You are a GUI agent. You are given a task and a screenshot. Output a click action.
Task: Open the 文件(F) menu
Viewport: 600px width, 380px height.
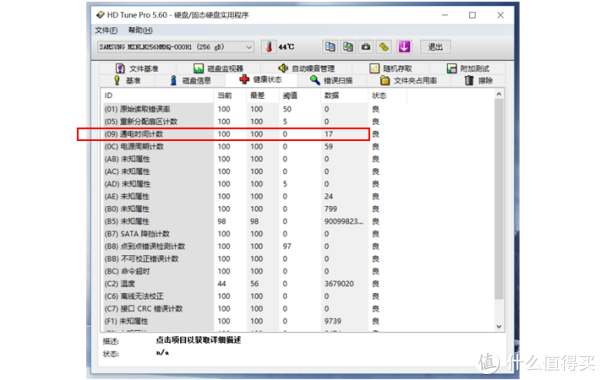tap(106, 30)
